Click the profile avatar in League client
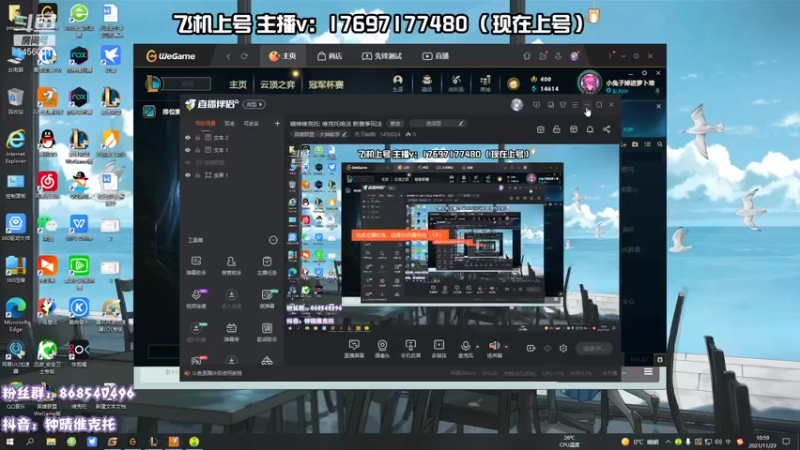Image resolution: width=800 pixels, height=450 pixels. point(589,82)
